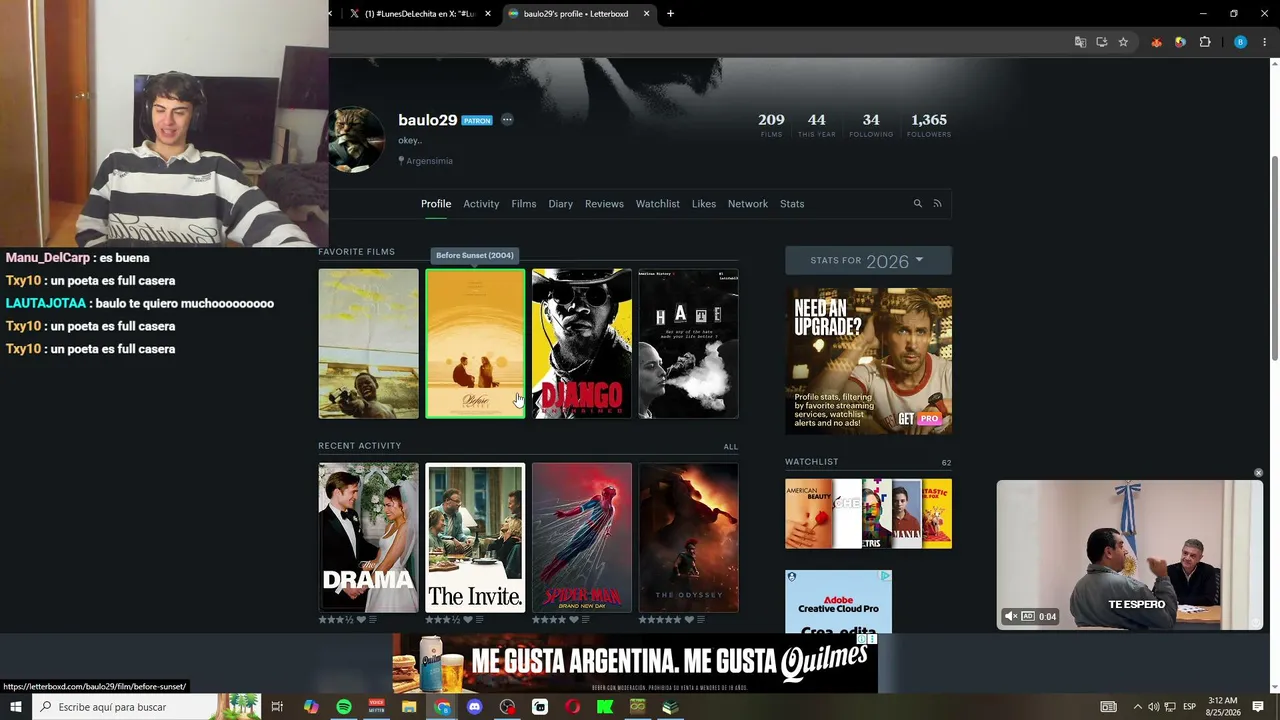Open Spotify from the taskbar

pos(344,707)
